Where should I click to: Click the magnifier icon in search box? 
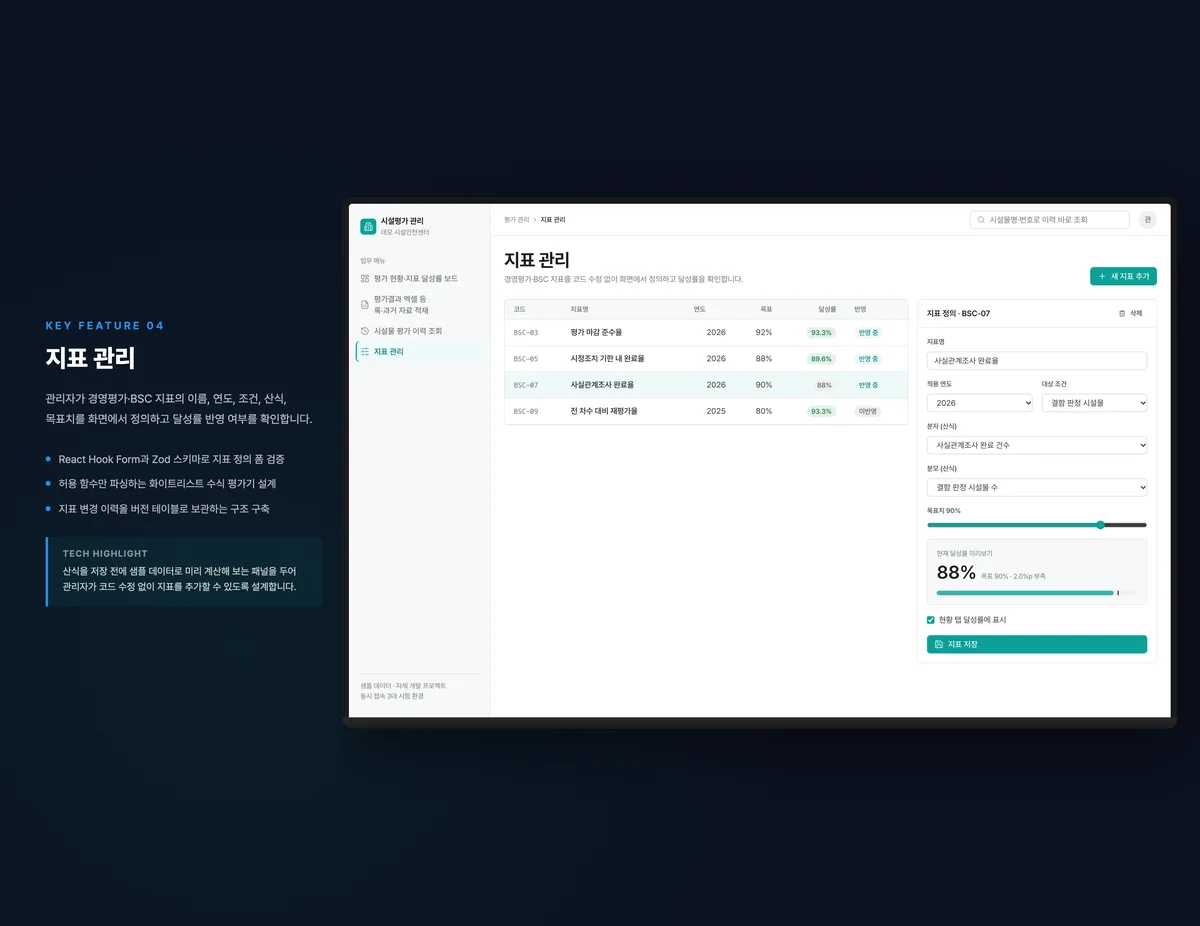(981, 220)
